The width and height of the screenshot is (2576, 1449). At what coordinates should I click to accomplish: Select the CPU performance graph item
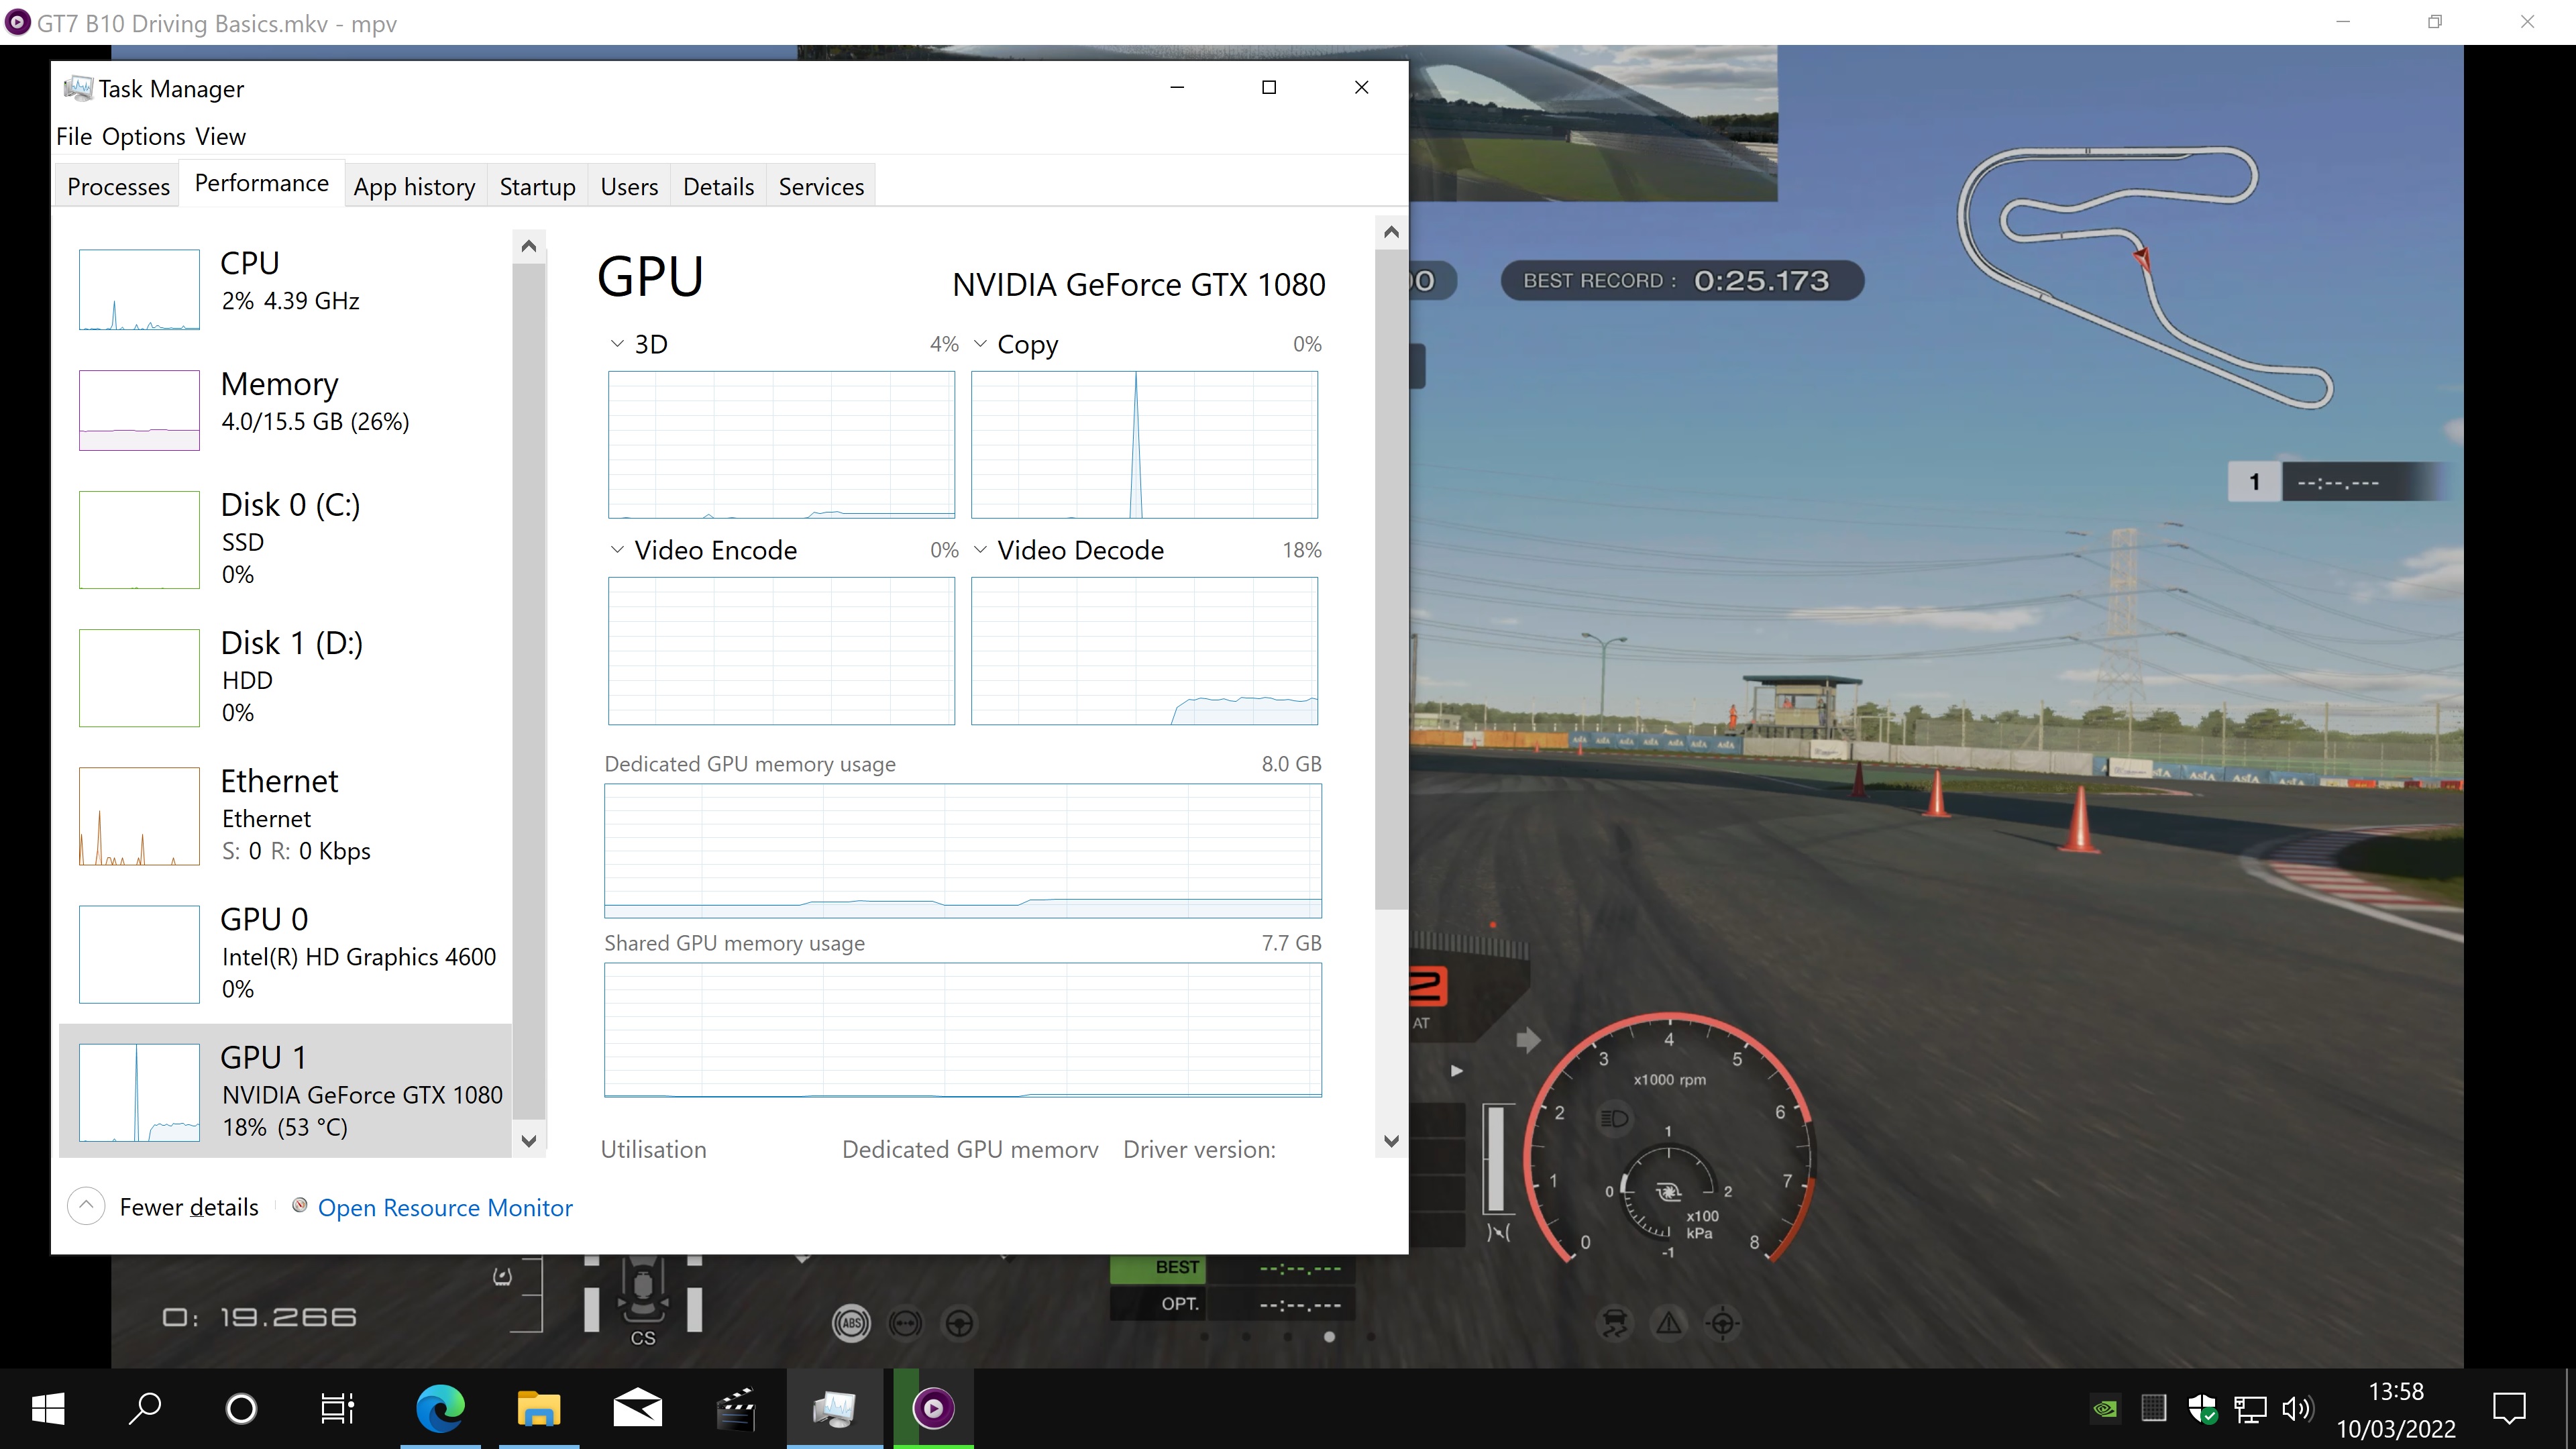point(285,289)
